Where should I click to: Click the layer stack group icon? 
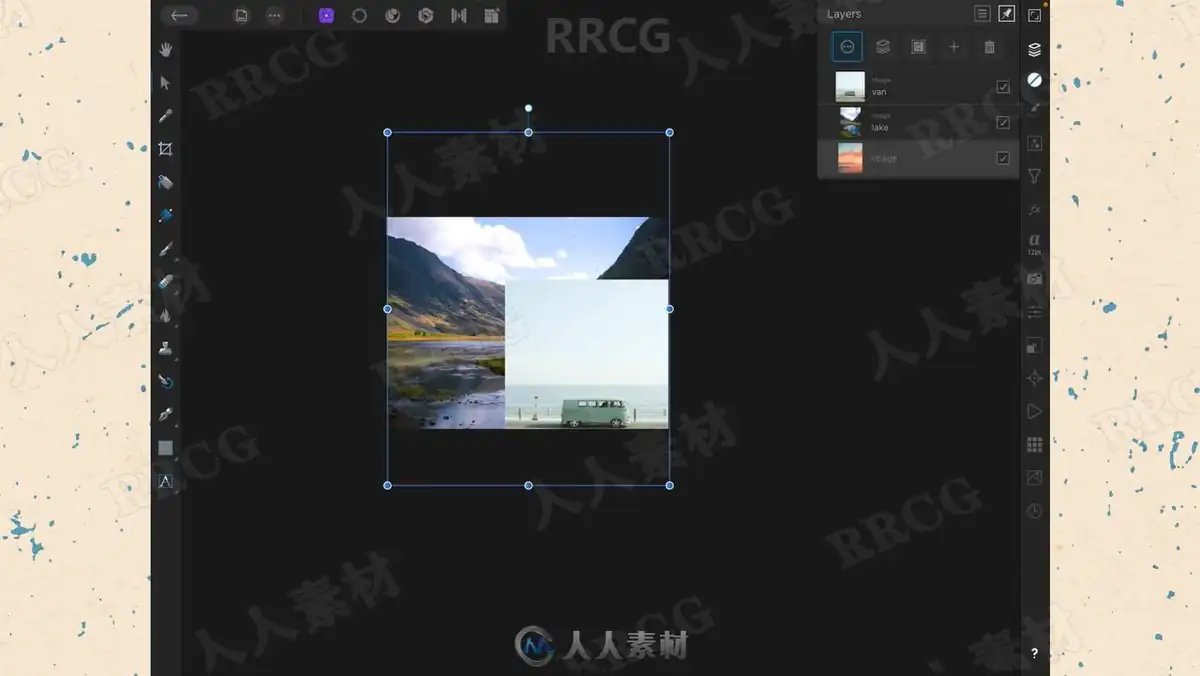click(x=883, y=47)
